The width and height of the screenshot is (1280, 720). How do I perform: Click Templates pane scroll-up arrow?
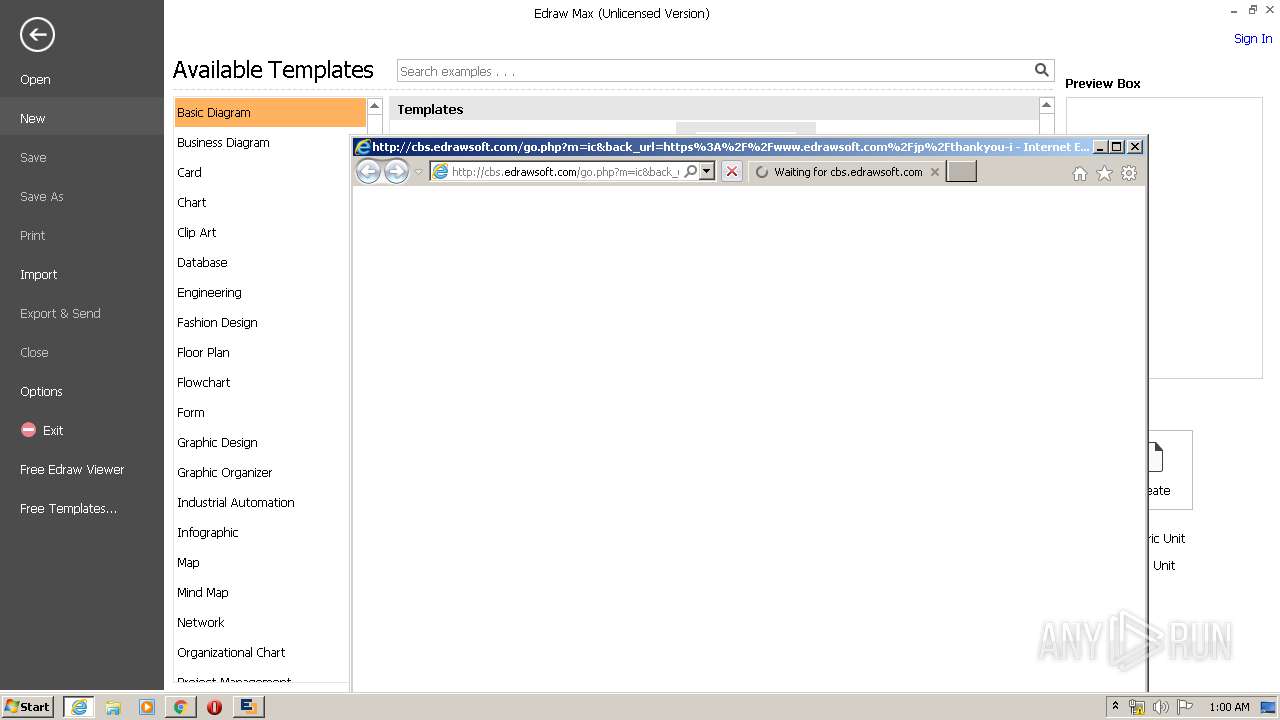coord(1046,105)
